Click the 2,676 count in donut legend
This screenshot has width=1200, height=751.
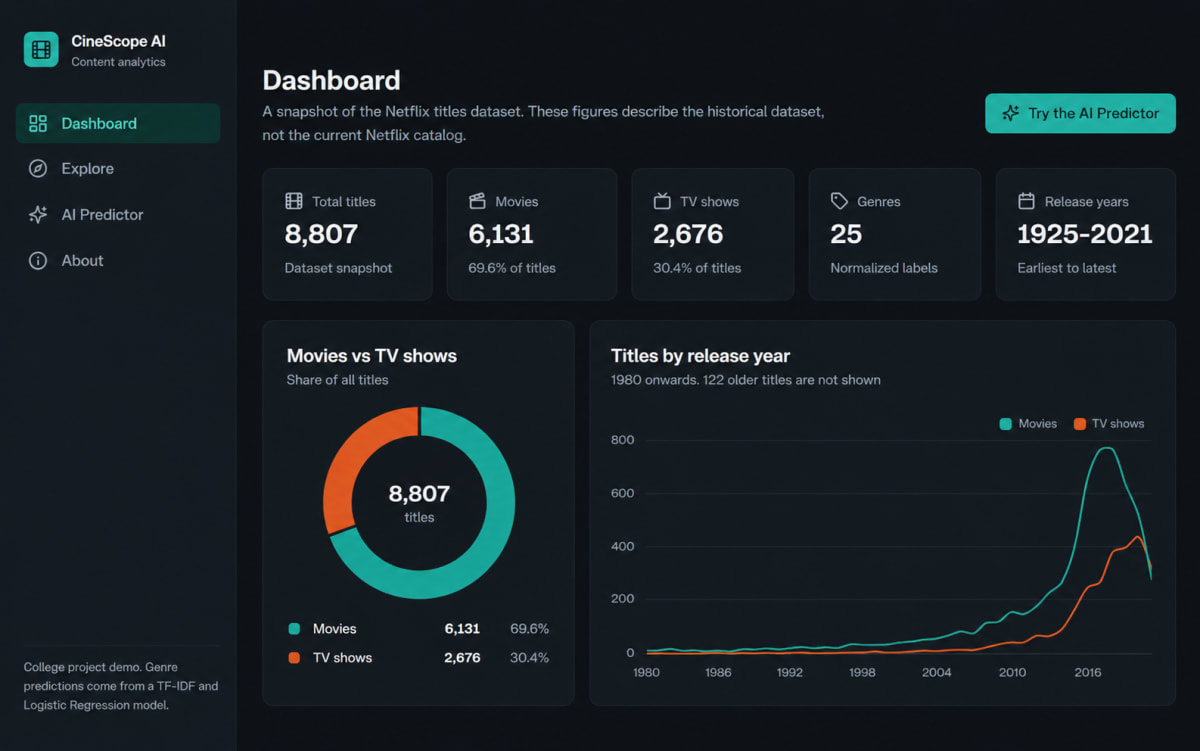pyautogui.click(x=462, y=658)
